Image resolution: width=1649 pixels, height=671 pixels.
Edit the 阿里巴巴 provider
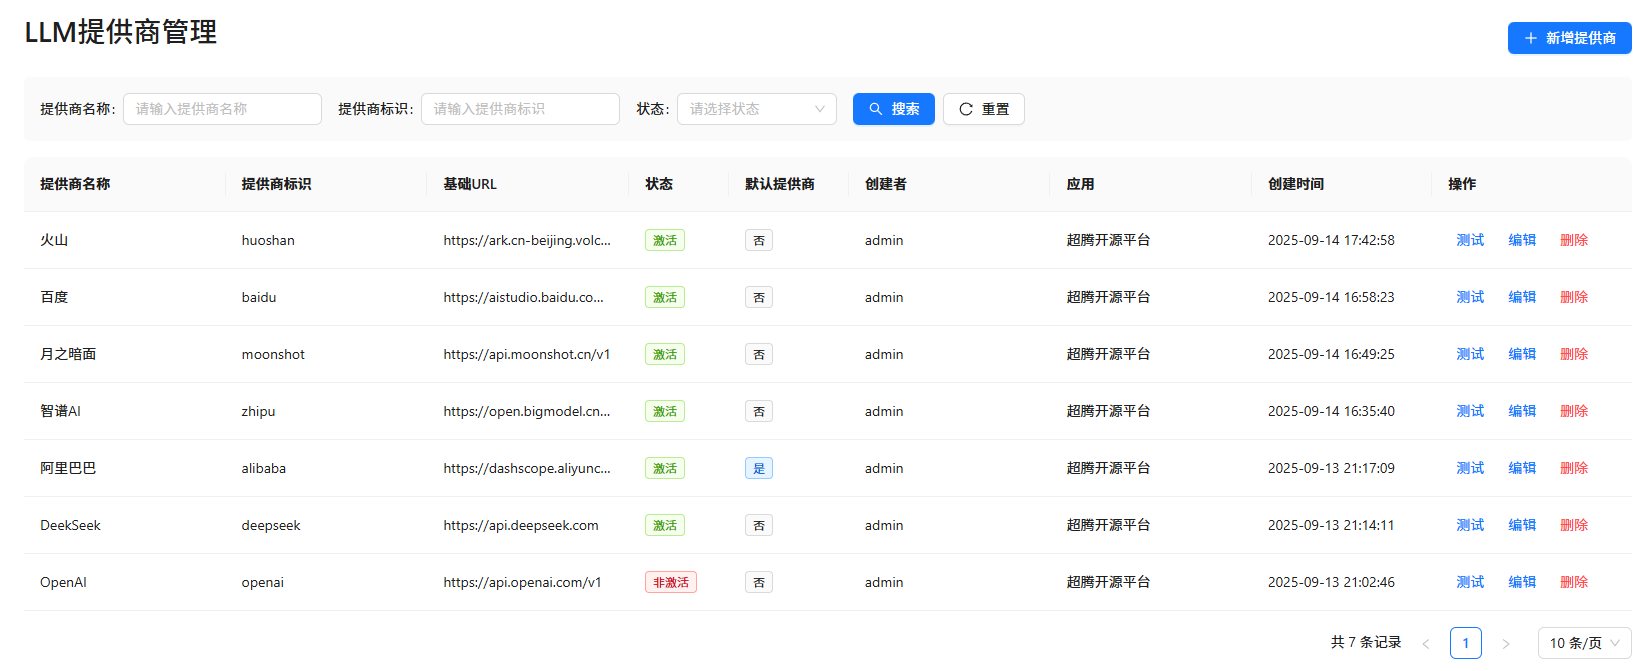click(1522, 468)
